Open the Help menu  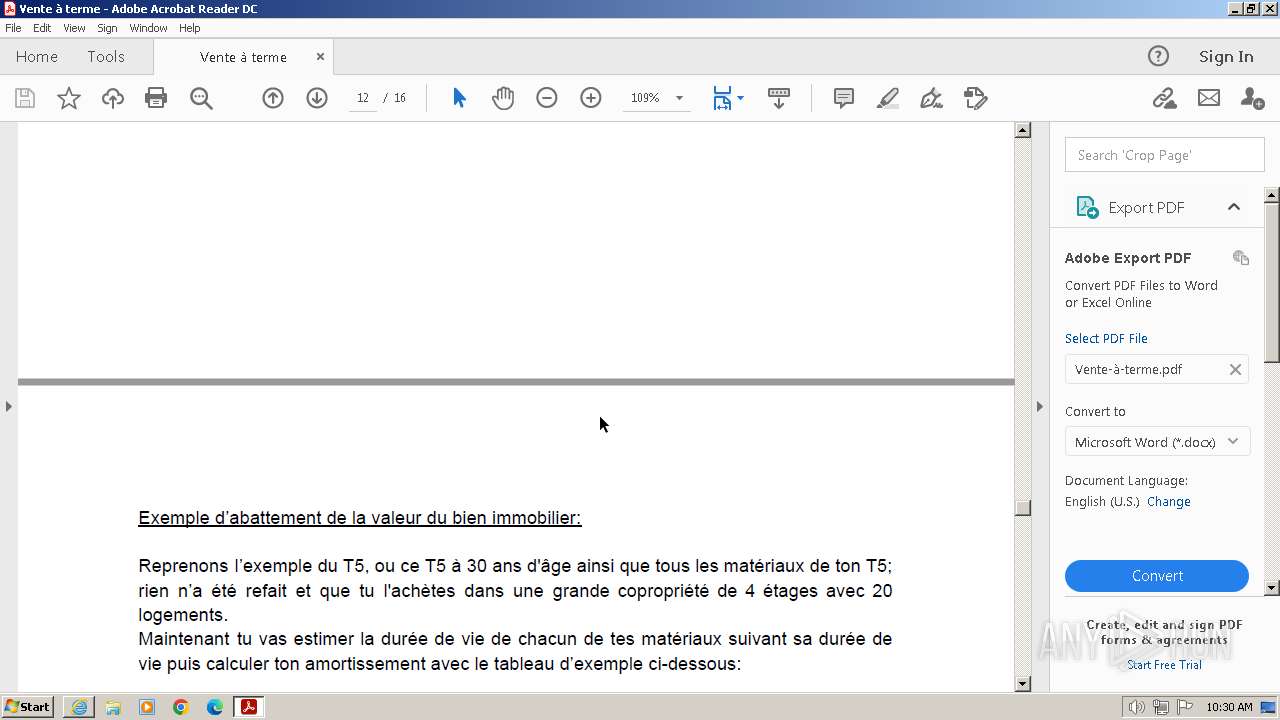tap(189, 28)
